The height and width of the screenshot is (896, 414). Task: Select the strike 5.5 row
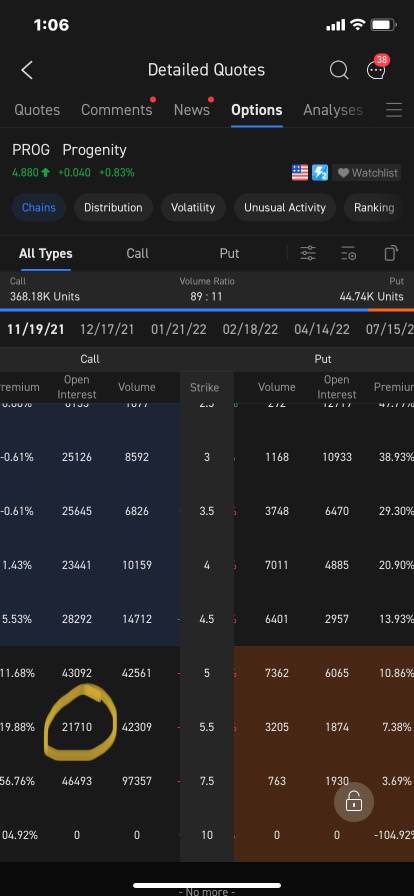pyautogui.click(x=207, y=727)
